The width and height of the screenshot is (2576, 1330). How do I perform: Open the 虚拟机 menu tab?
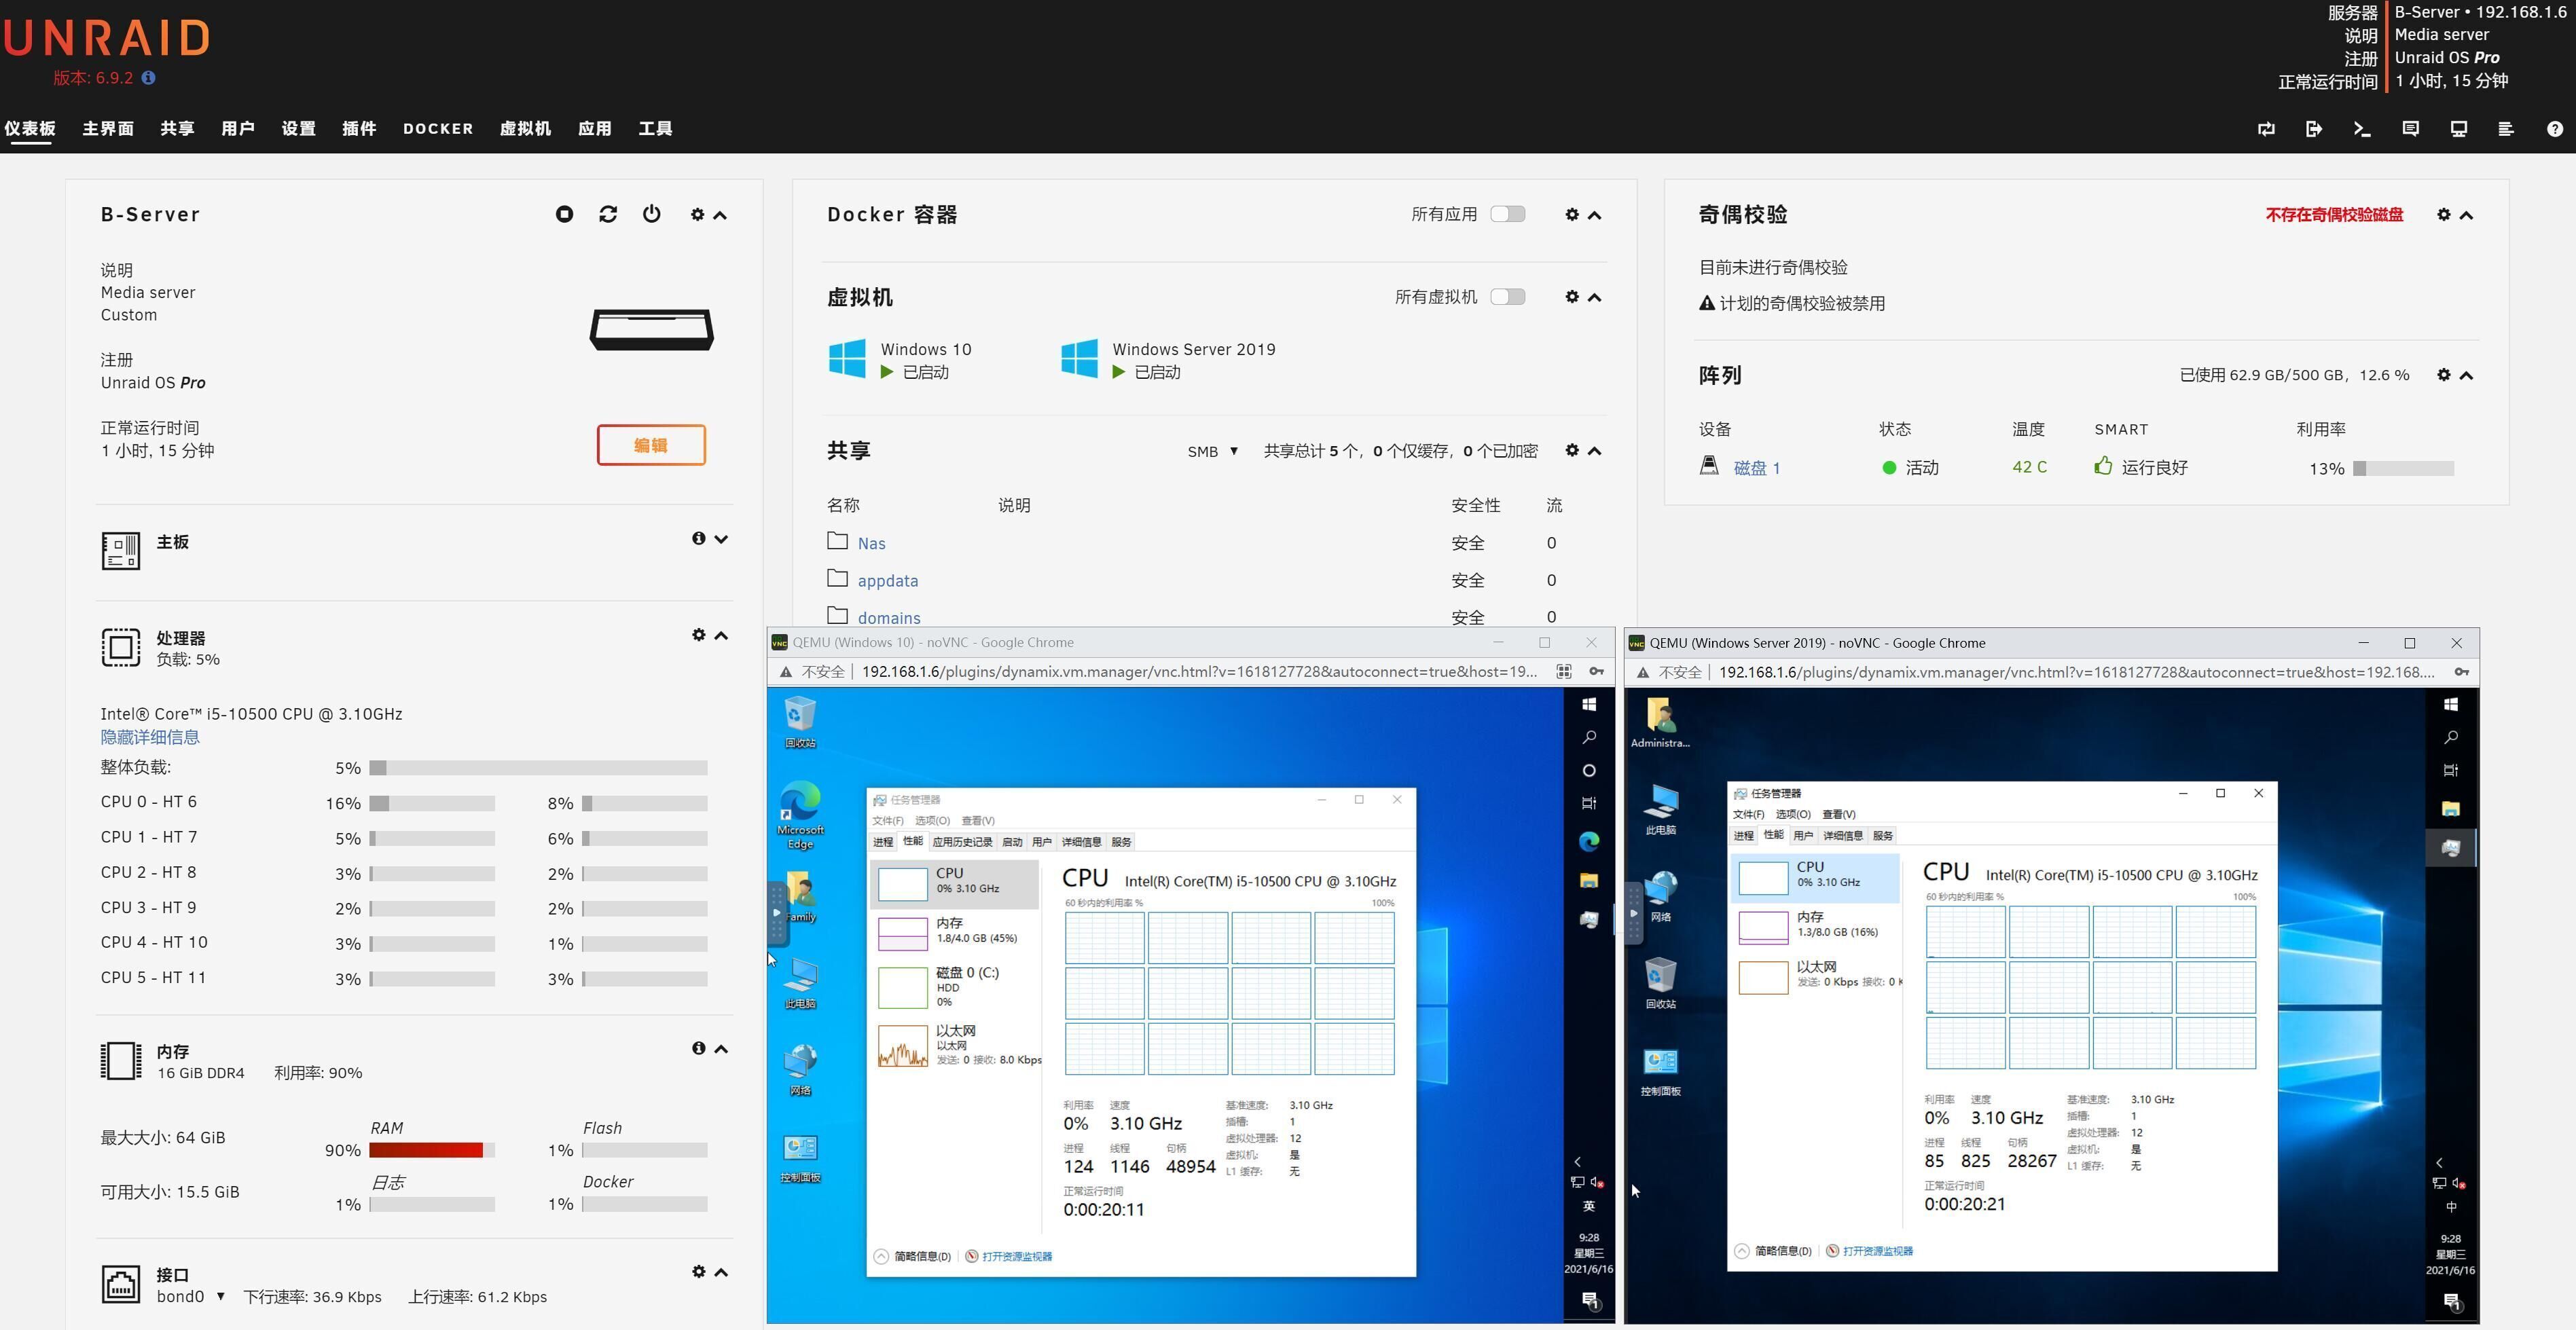click(525, 129)
